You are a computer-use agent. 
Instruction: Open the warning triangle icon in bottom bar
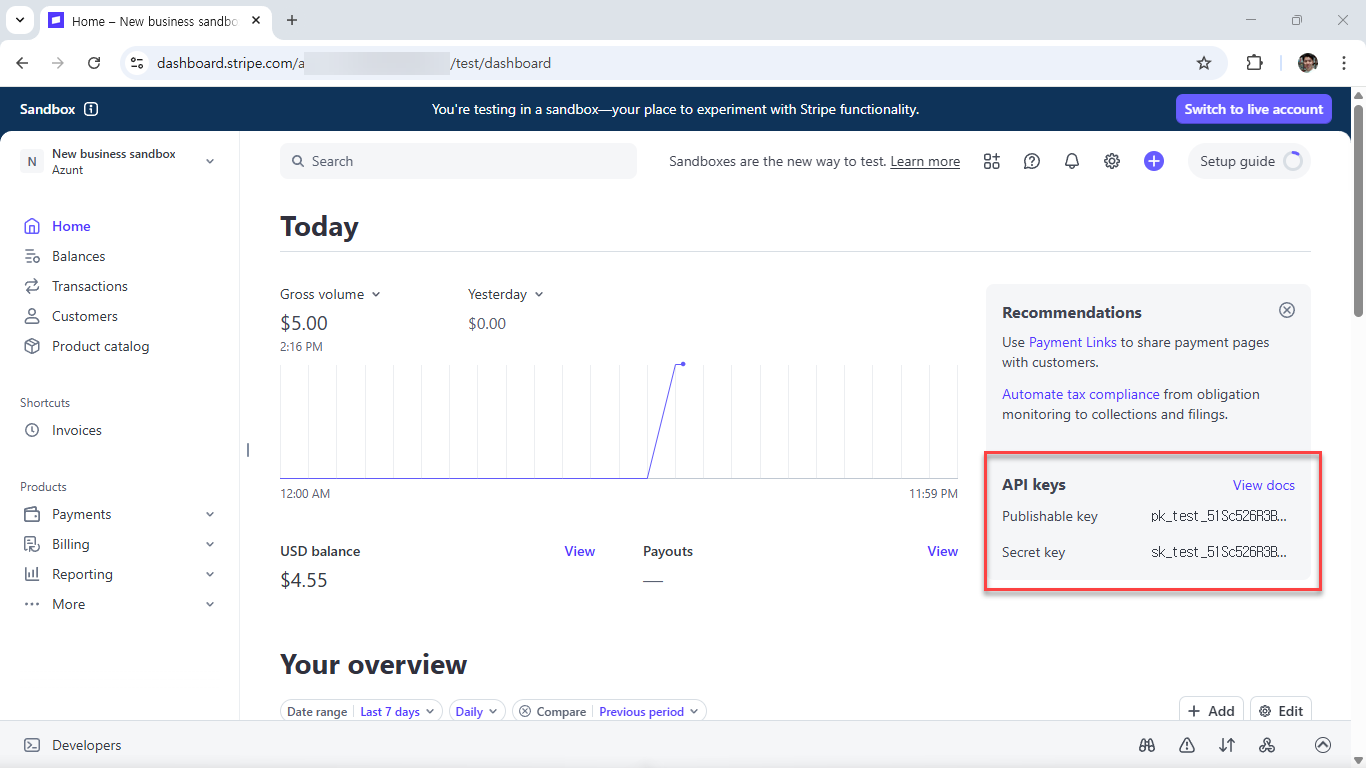tap(1187, 745)
